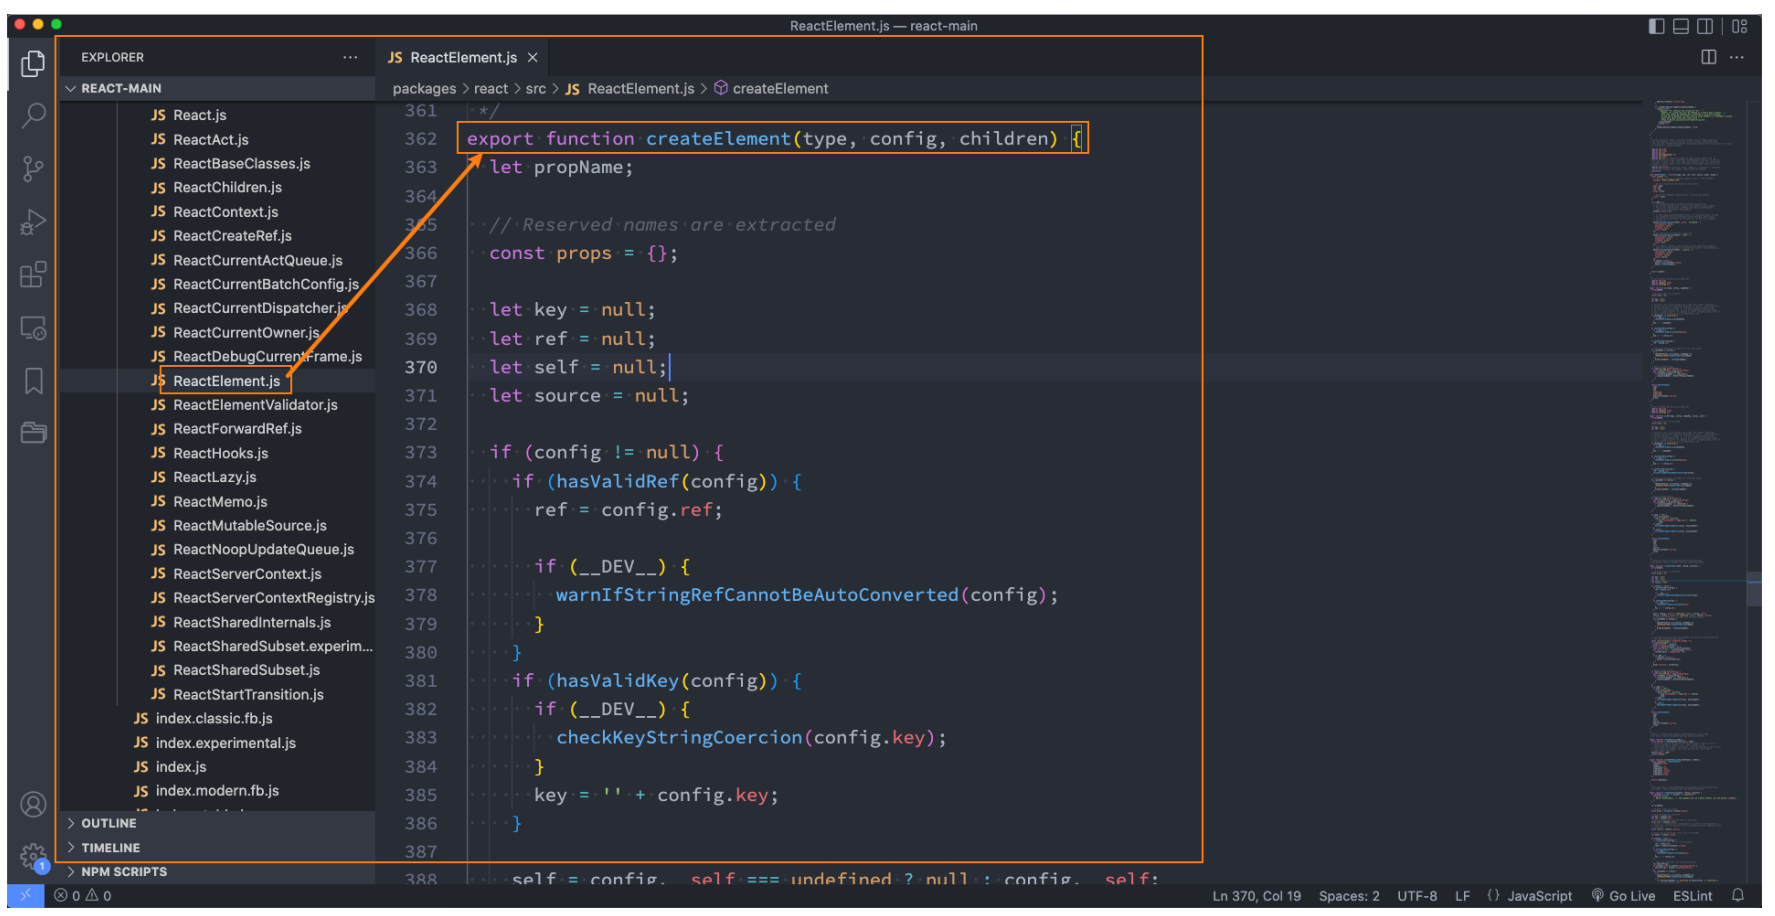The image size is (1775, 916).
Task: Open the Search view in activity bar
Action: pos(33,116)
